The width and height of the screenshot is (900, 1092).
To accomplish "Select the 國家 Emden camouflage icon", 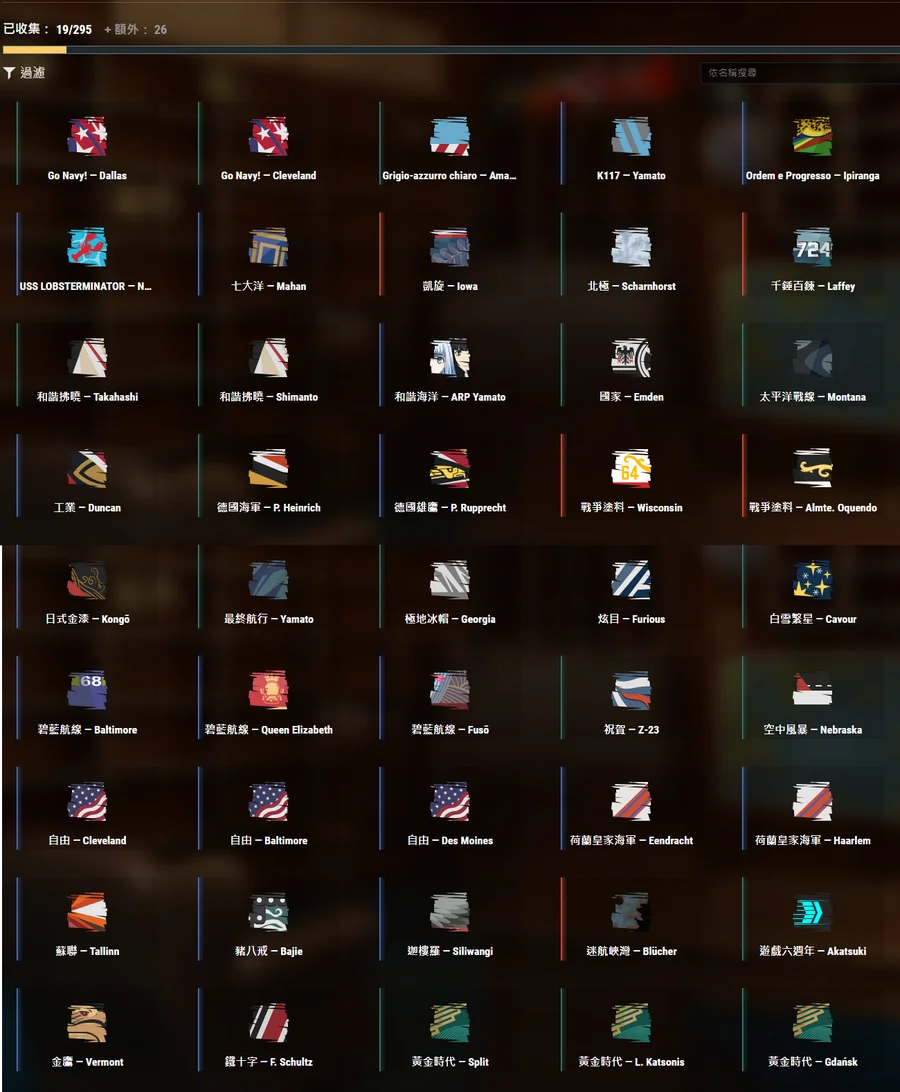I will [x=631, y=358].
